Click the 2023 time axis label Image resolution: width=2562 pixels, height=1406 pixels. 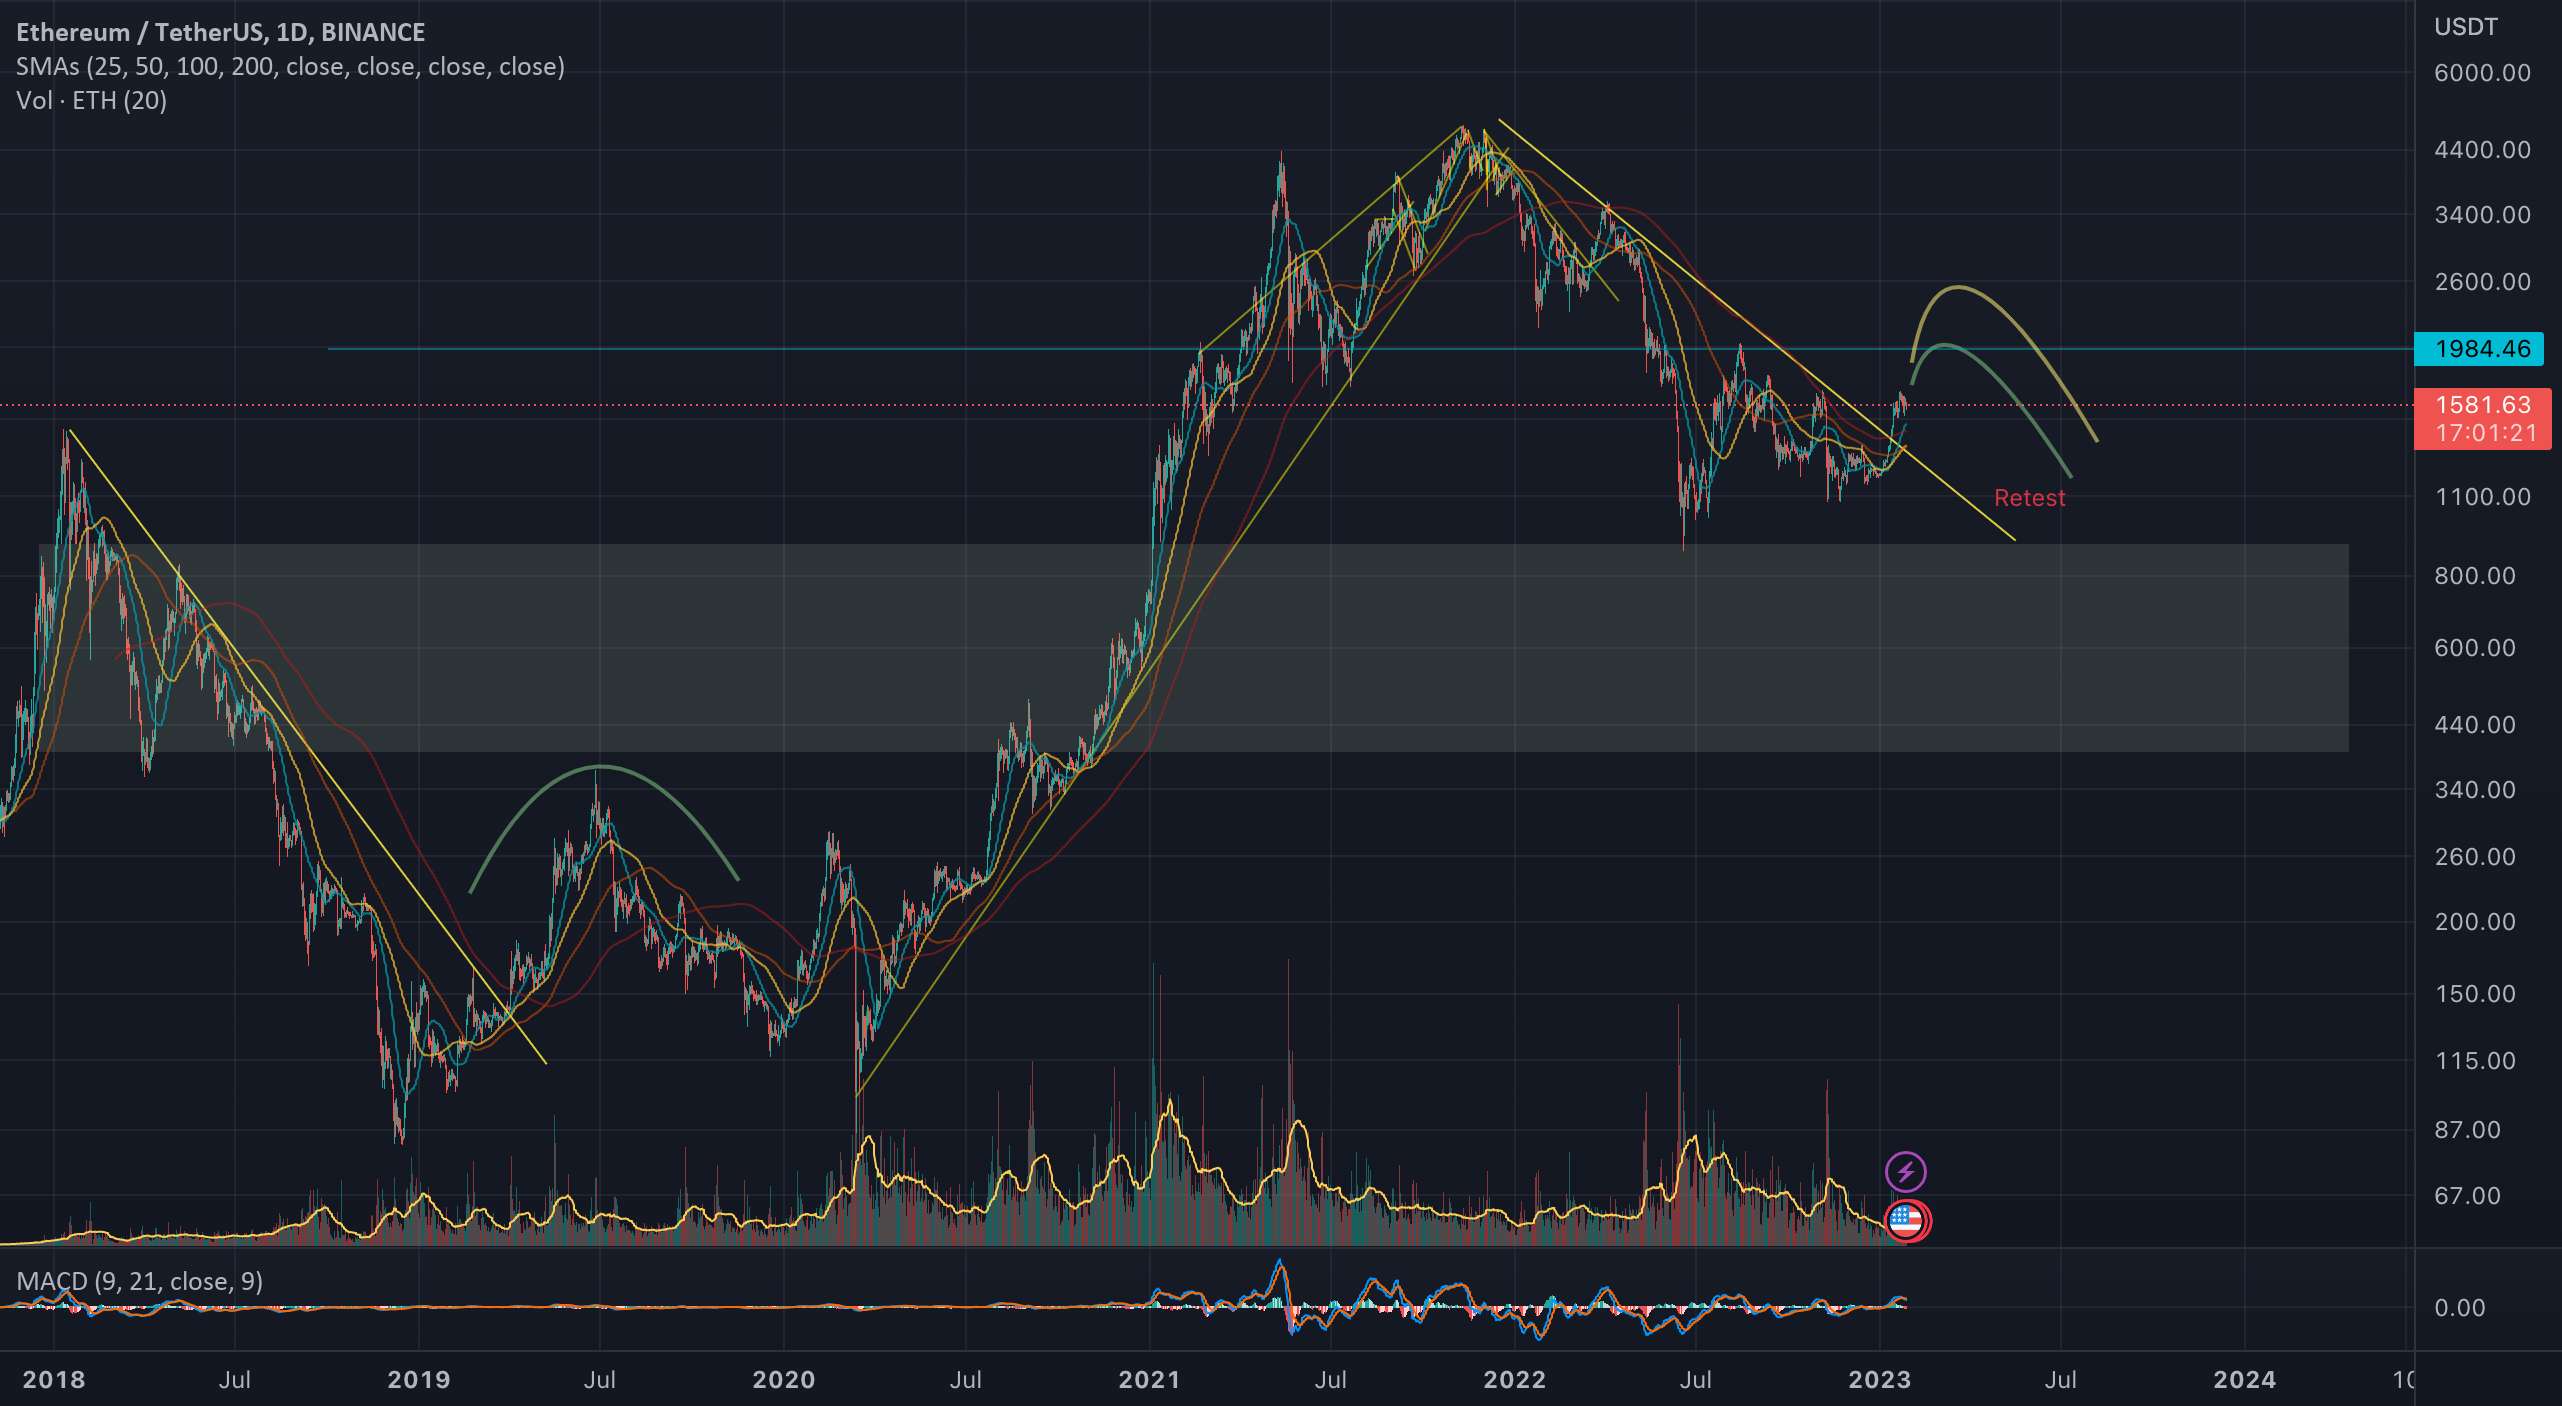click(x=1879, y=1380)
